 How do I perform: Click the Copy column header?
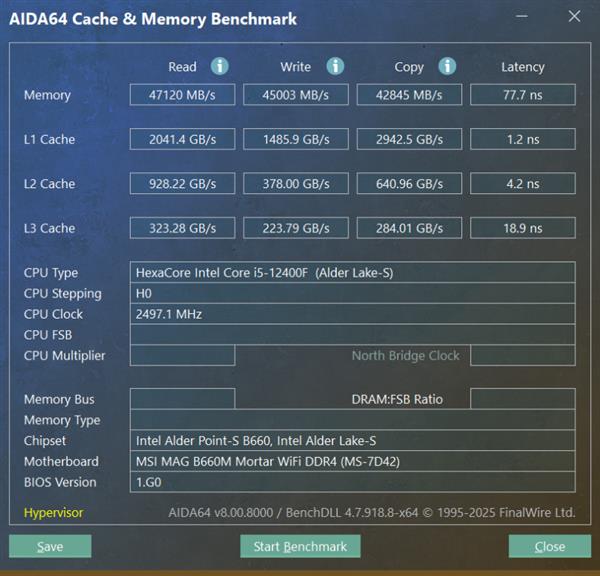[409, 67]
